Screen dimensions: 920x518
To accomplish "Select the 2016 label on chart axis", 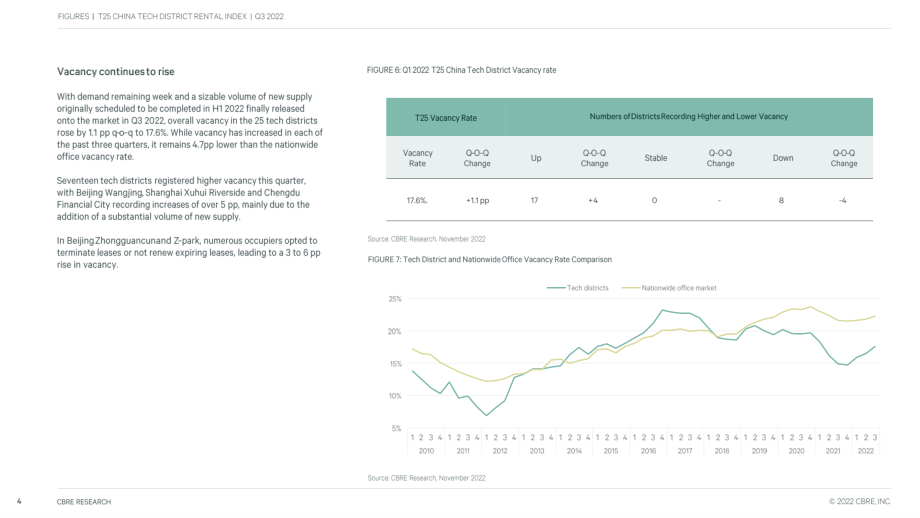I will (648, 451).
